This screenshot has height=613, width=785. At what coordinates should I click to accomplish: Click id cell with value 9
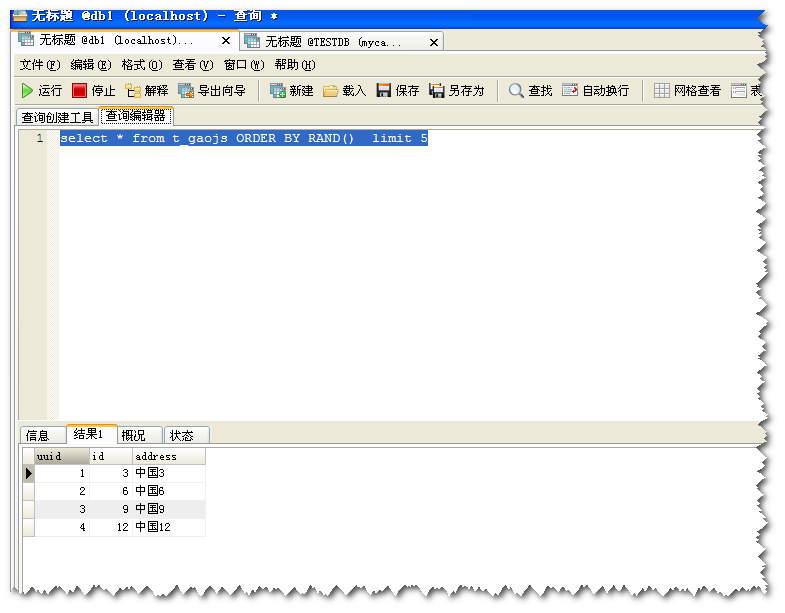click(111, 509)
